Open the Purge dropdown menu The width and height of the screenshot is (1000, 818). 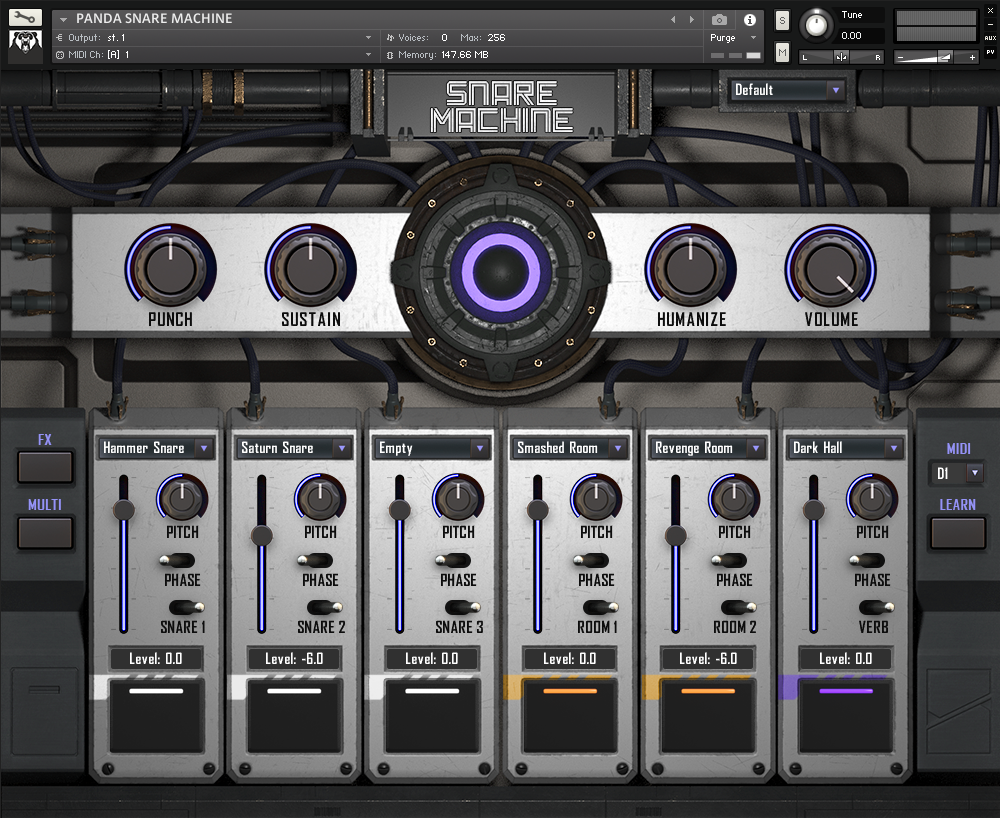[733, 38]
